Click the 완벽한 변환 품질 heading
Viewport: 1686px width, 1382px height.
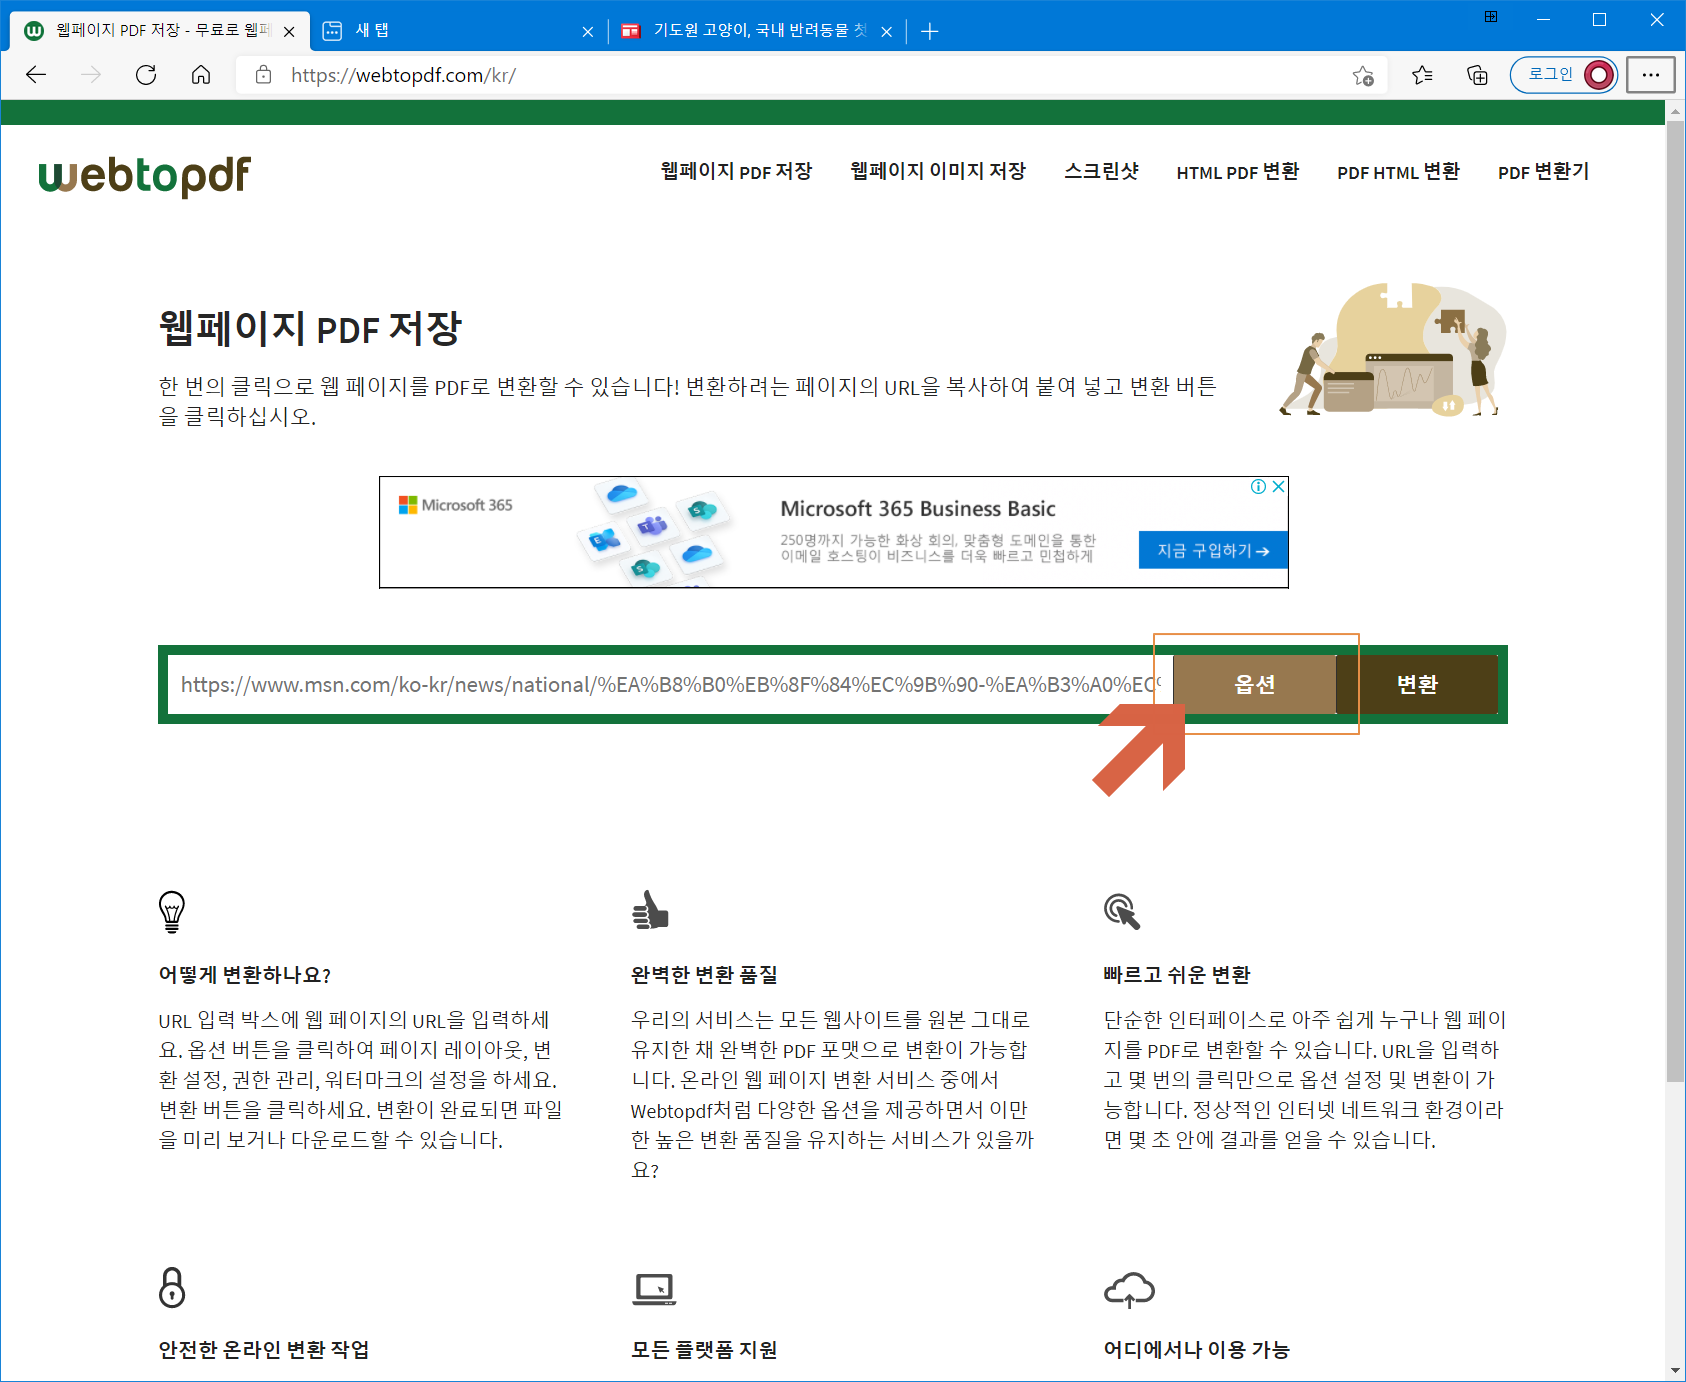click(704, 975)
